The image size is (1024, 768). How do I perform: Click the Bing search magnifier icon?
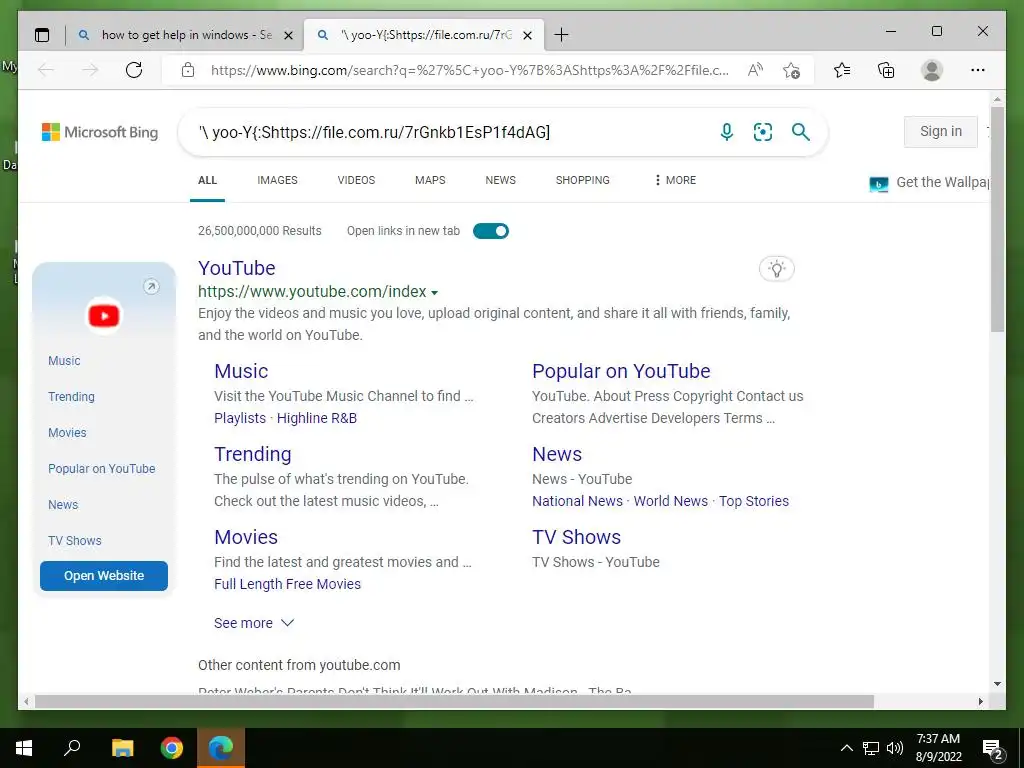pos(801,132)
